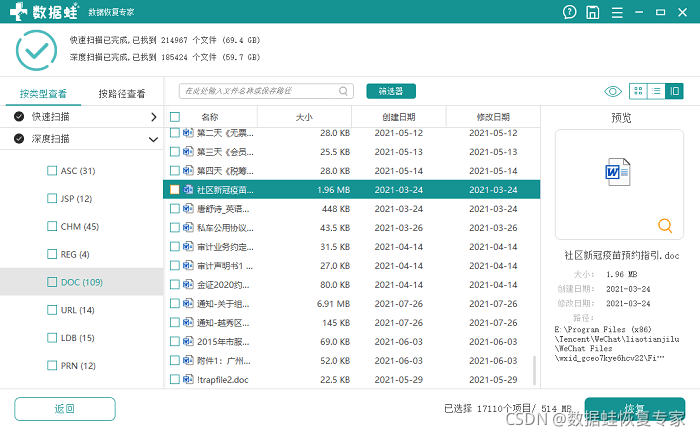Click Word icon of 唐舒诗_英语 file
The width and height of the screenshot is (700, 436).
click(x=188, y=208)
